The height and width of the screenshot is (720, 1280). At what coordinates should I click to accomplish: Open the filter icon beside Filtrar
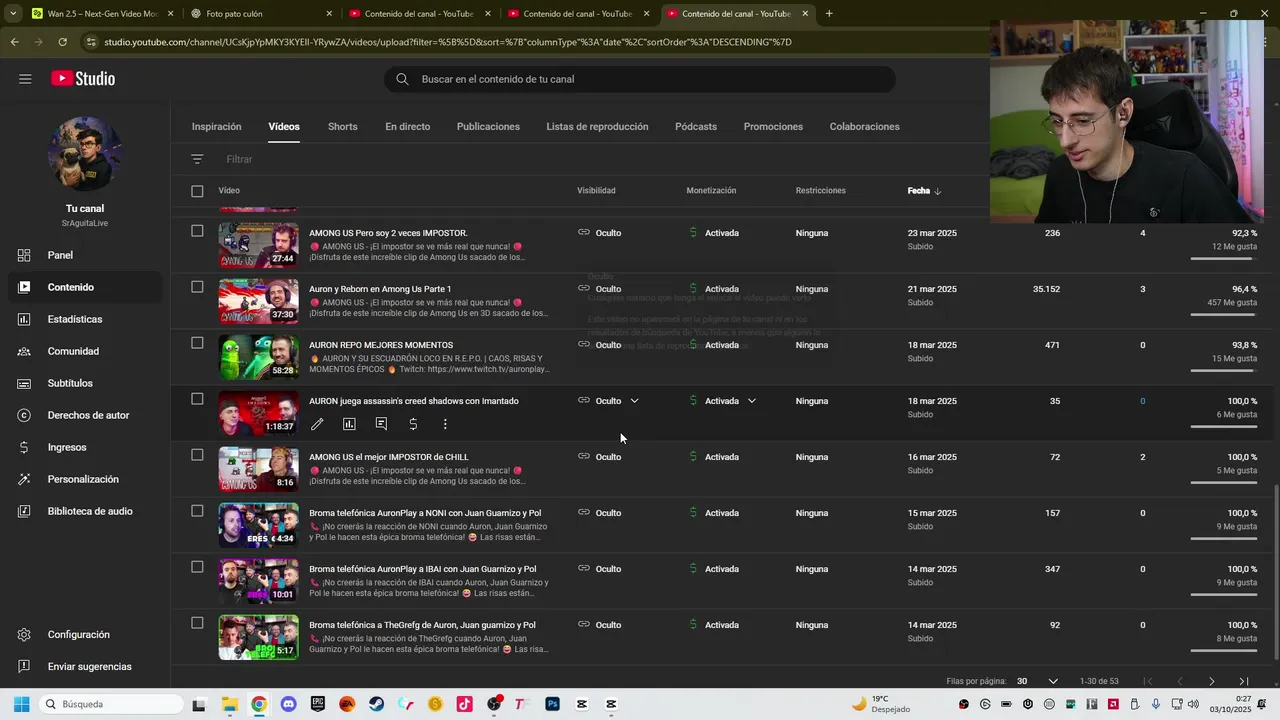[x=197, y=159]
